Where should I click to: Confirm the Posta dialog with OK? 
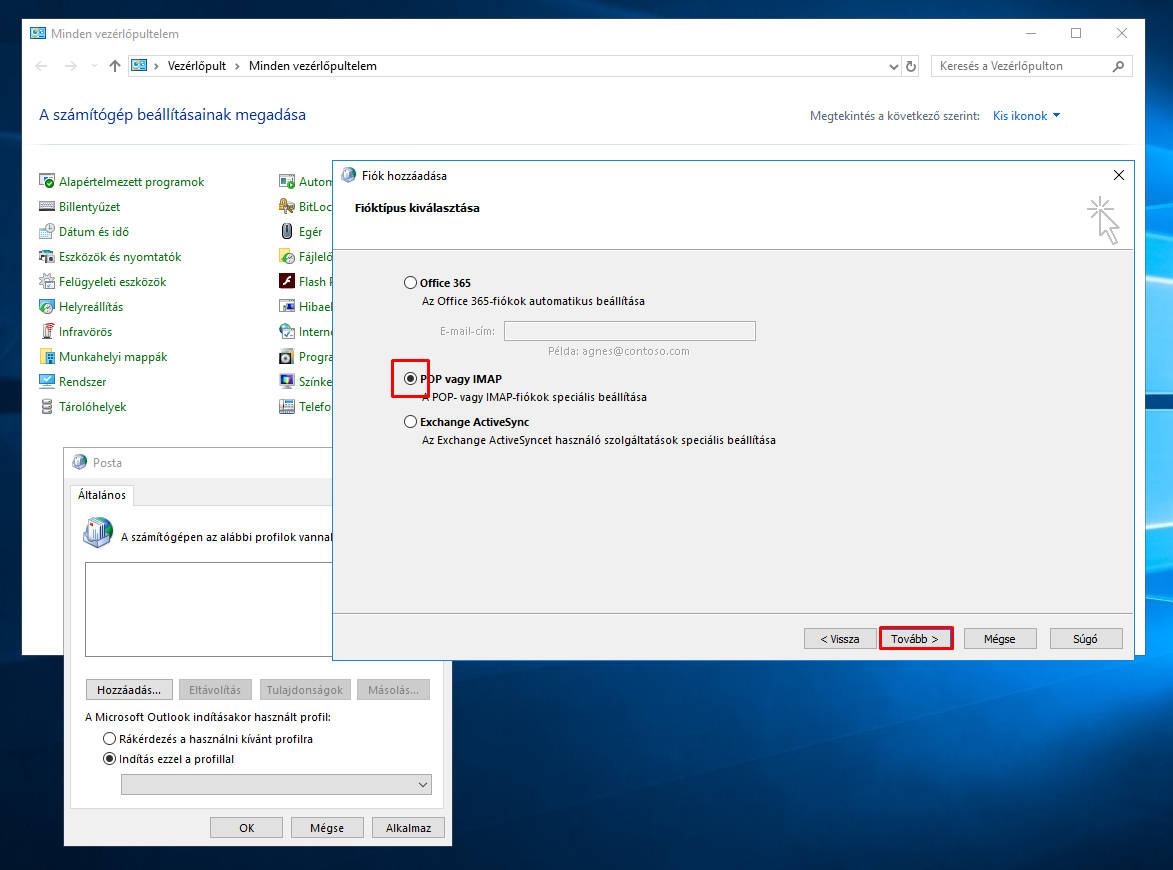coord(247,828)
